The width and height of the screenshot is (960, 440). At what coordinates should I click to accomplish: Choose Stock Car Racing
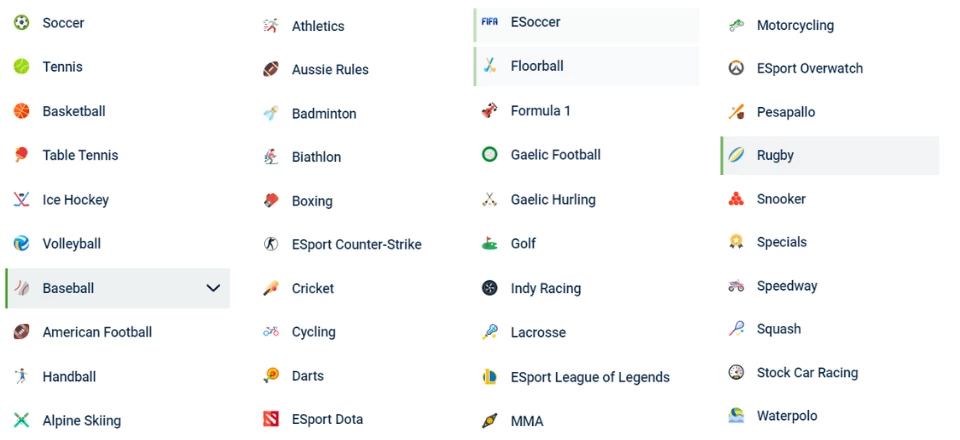[807, 373]
